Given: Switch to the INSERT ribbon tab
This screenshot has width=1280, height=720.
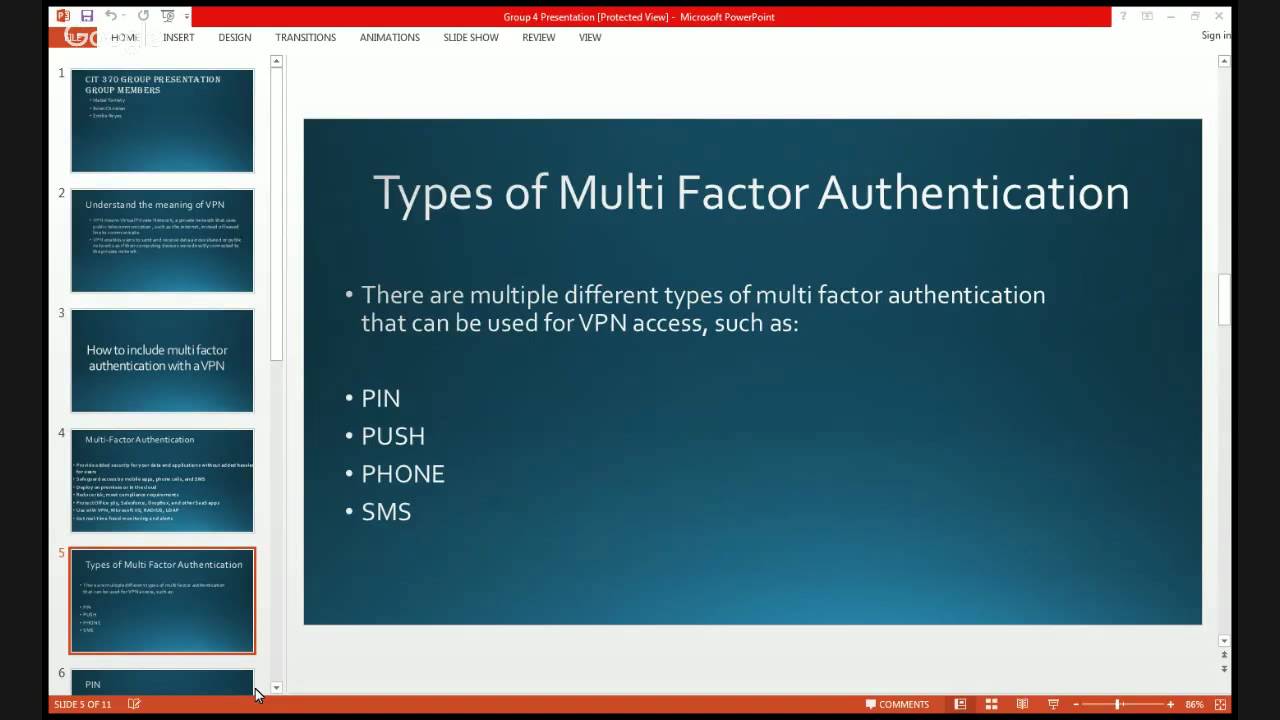Looking at the screenshot, I should coord(179,37).
